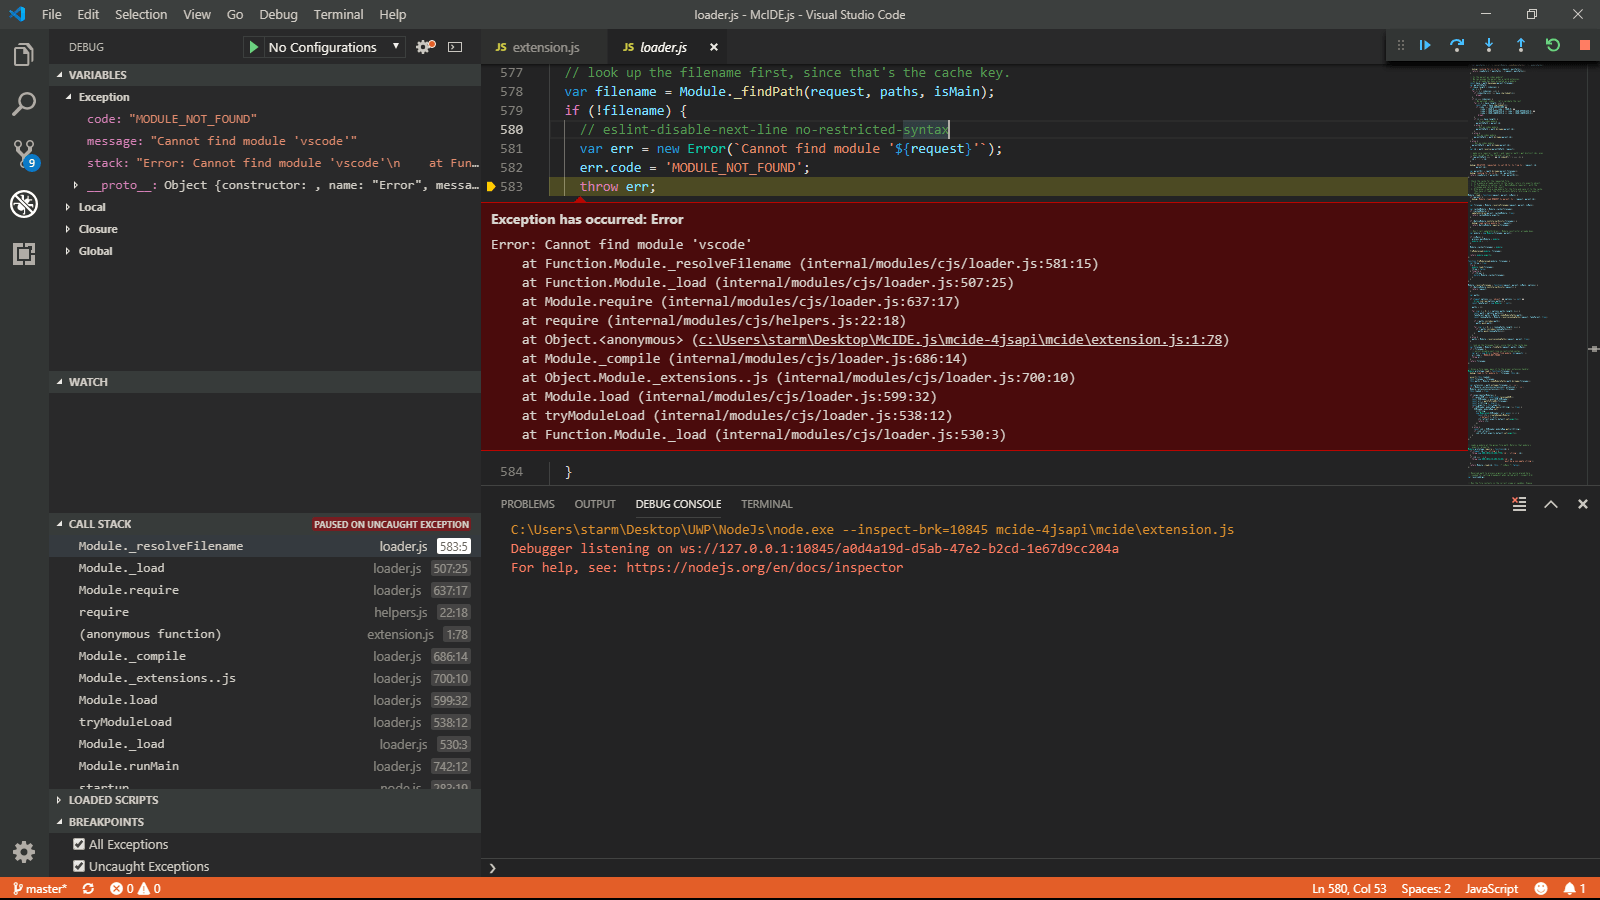Open the feedback smiley in status bar
Screen dimensions: 1600x900
(x=1541, y=888)
